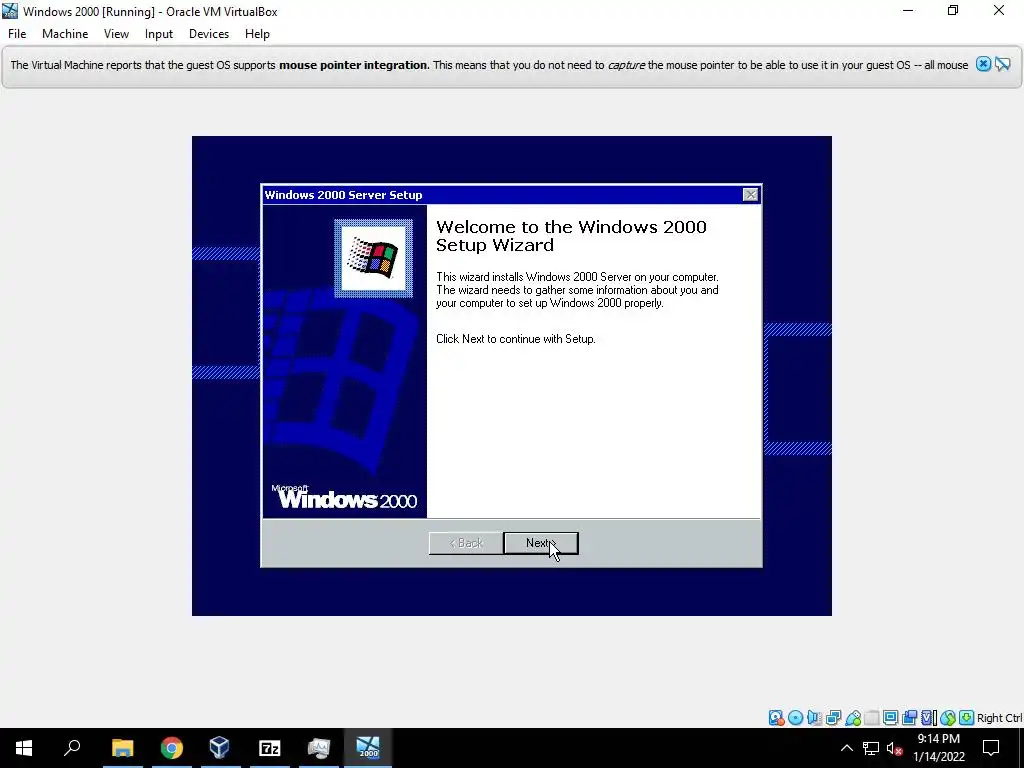This screenshot has width=1024, height=768.
Task: Open the Devices menu
Action: [209, 34]
